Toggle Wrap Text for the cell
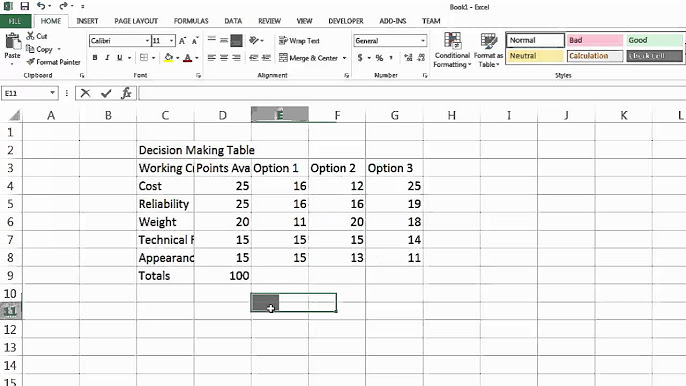 (x=299, y=41)
